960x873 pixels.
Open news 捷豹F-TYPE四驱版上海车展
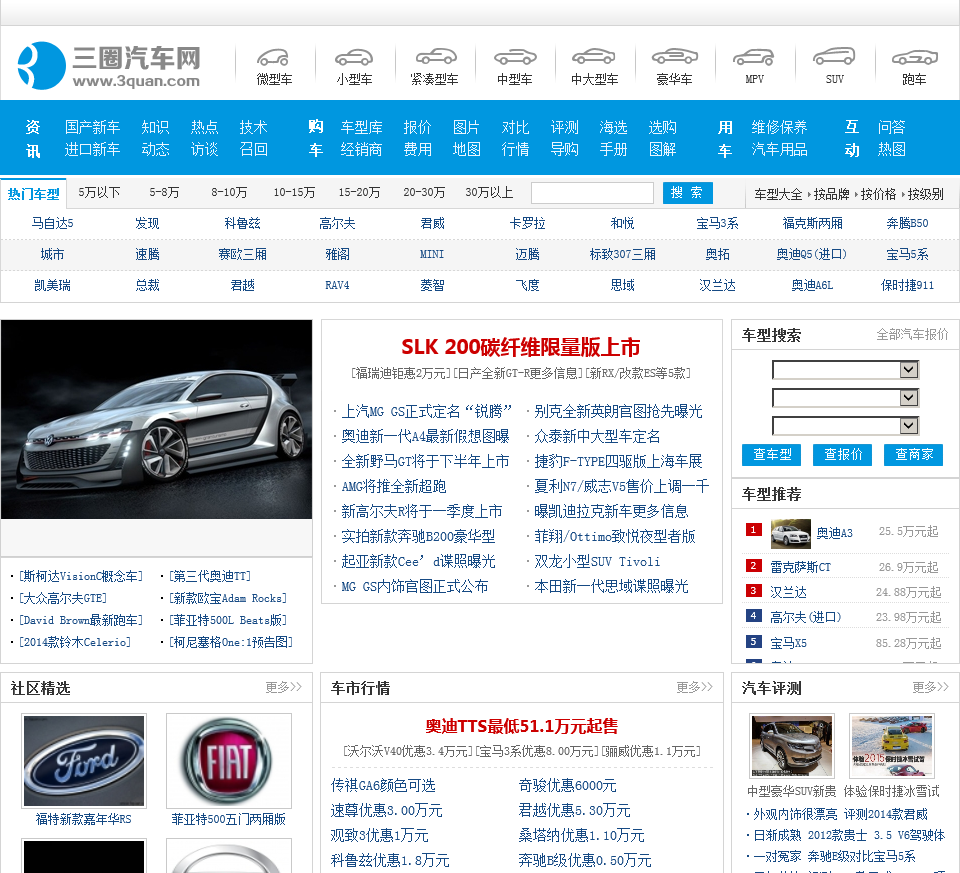[x=618, y=461]
